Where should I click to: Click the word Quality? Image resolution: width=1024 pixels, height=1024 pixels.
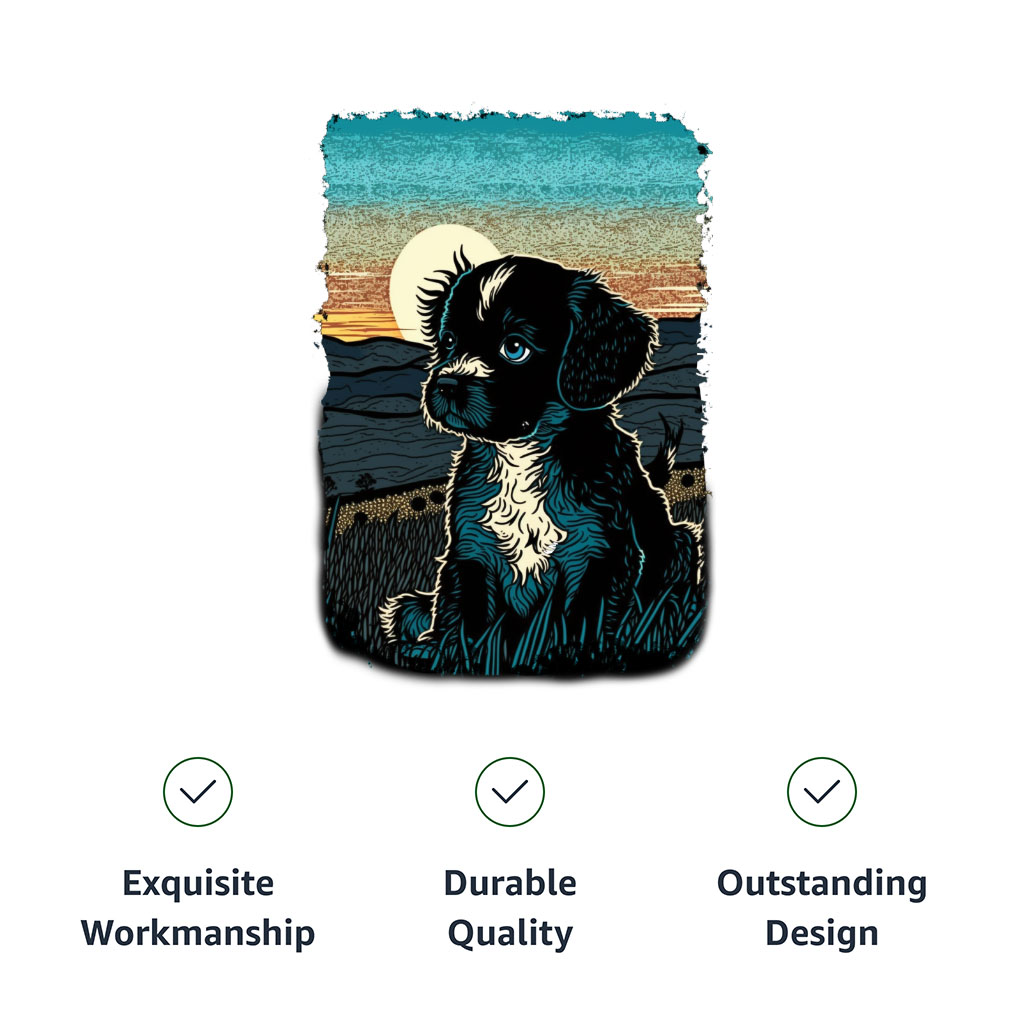click(x=510, y=934)
